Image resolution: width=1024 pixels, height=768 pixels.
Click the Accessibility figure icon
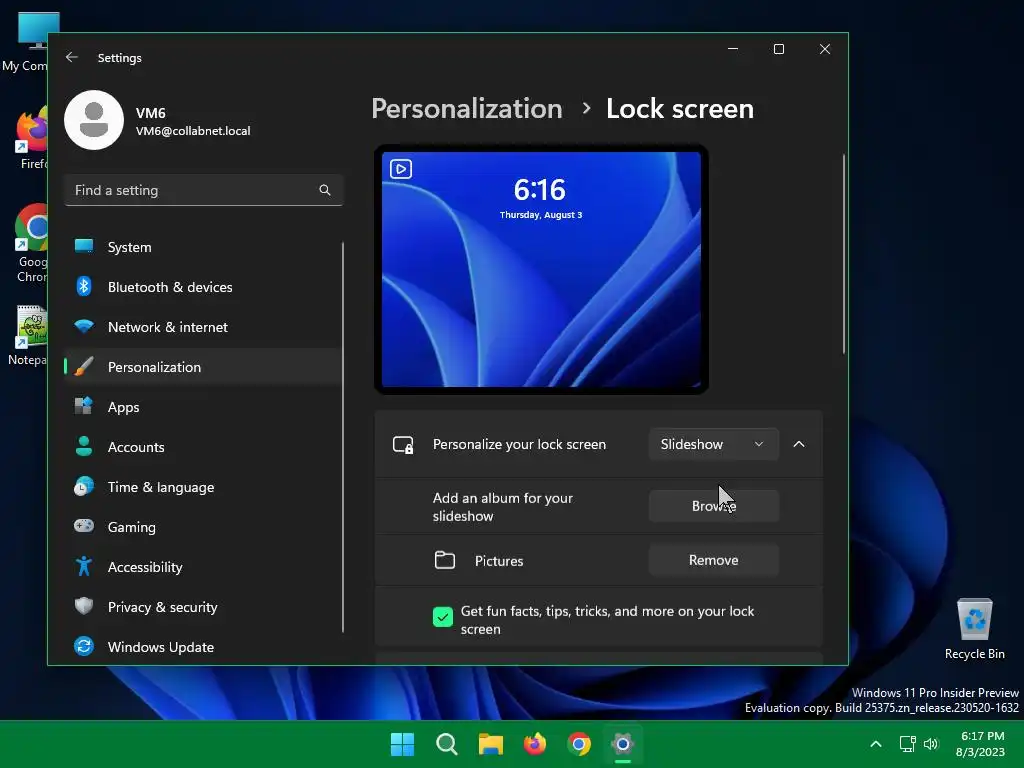pyautogui.click(x=84, y=566)
